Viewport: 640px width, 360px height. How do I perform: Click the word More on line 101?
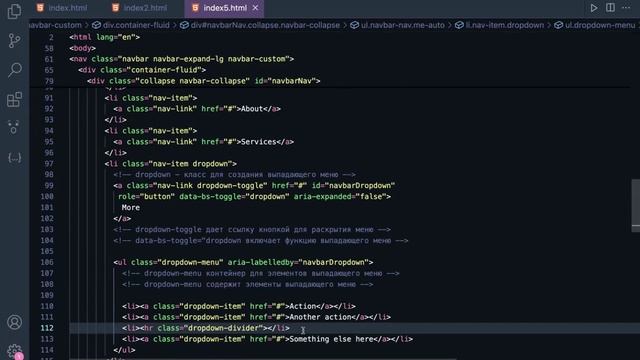point(131,208)
